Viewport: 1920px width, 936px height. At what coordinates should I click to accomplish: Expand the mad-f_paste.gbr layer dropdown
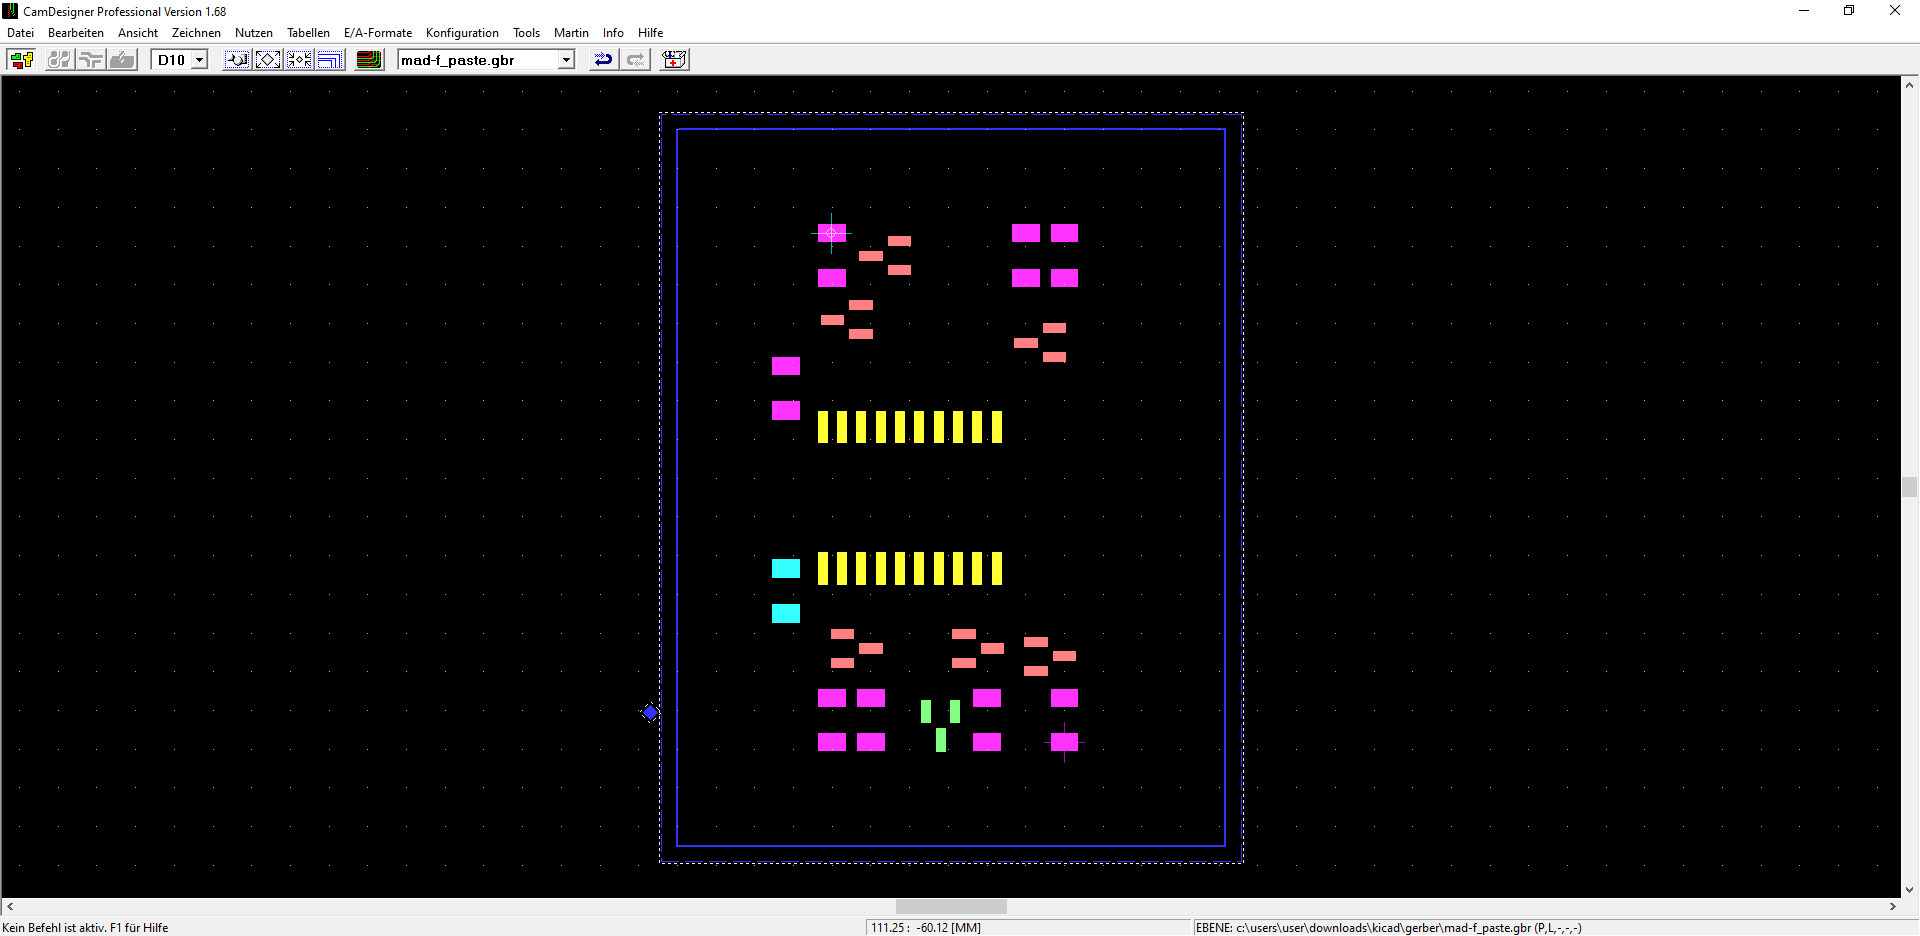tap(566, 60)
